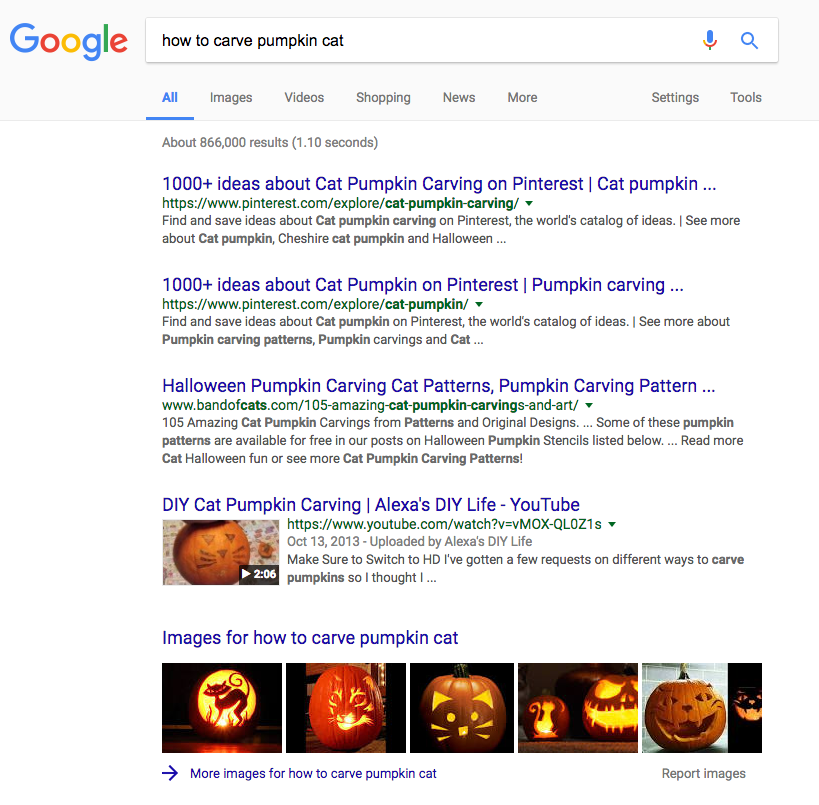Expand dropdown arrow next to youtube.com URL

tap(612, 524)
